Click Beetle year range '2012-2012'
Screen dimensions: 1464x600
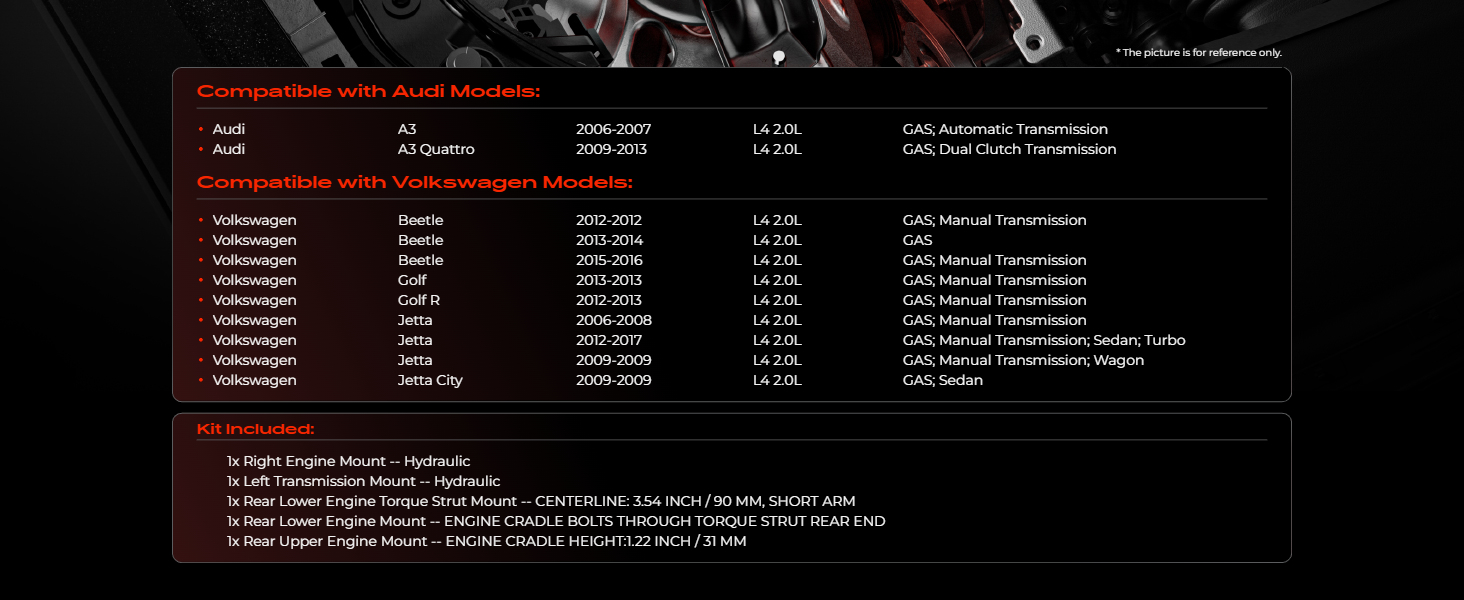(x=609, y=221)
